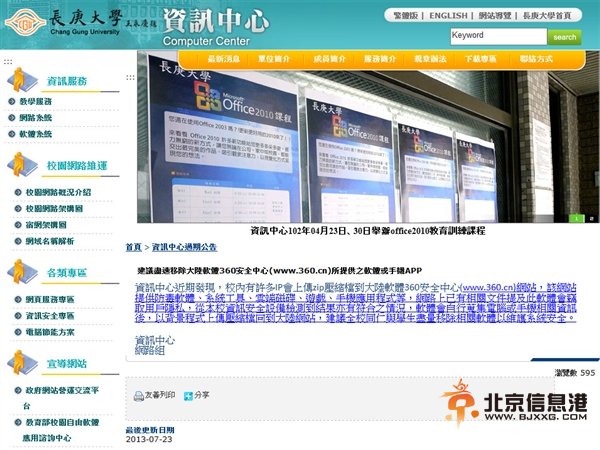The width and height of the screenshot is (600, 450).
Task: Open 資訊安全專區 sidebar link
Action: click(50, 316)
